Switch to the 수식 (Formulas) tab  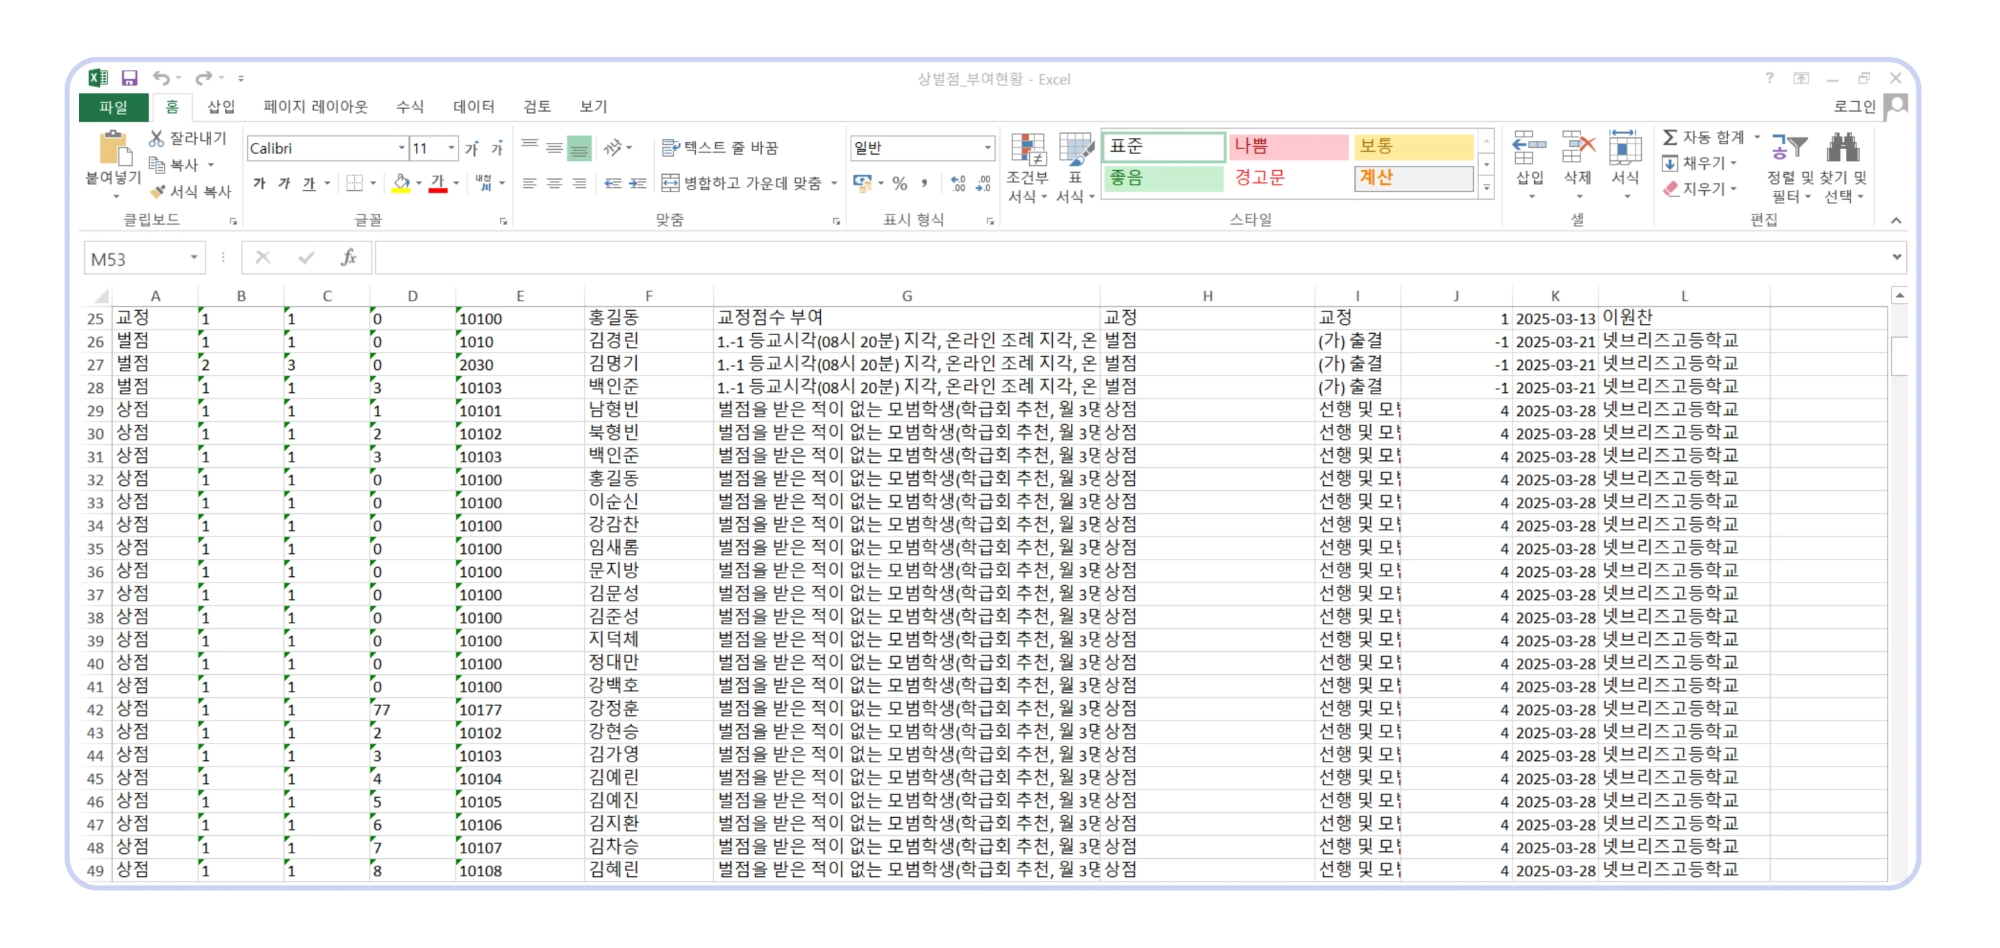[410, 107]
